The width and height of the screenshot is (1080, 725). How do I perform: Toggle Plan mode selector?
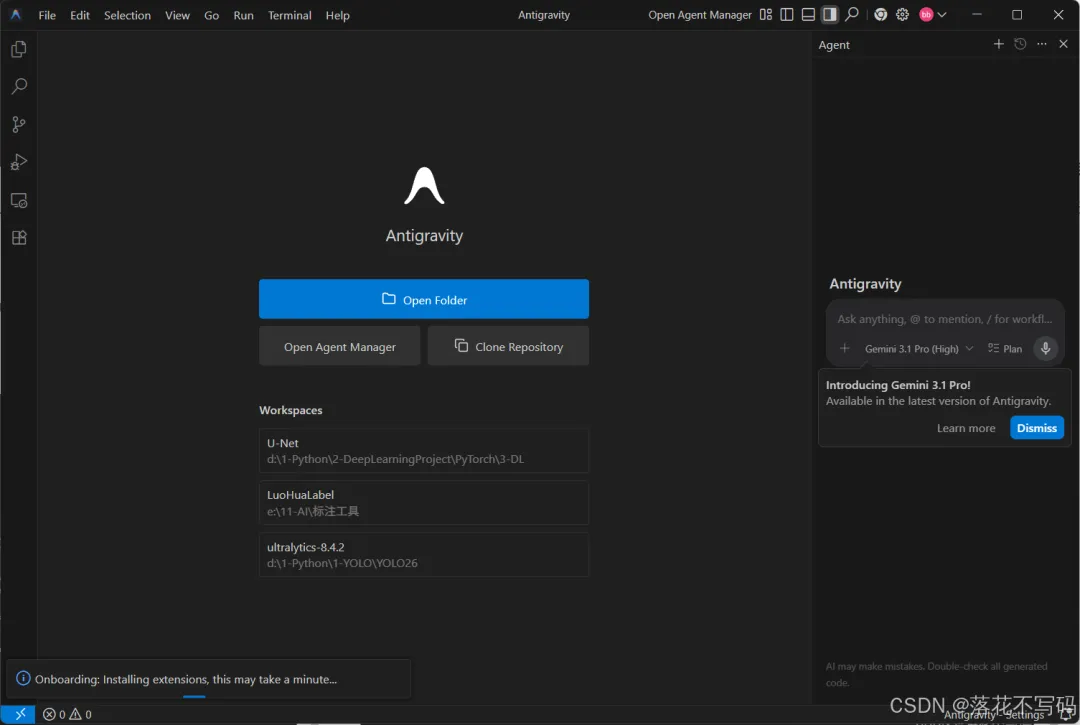click(x=1005, y=349)
